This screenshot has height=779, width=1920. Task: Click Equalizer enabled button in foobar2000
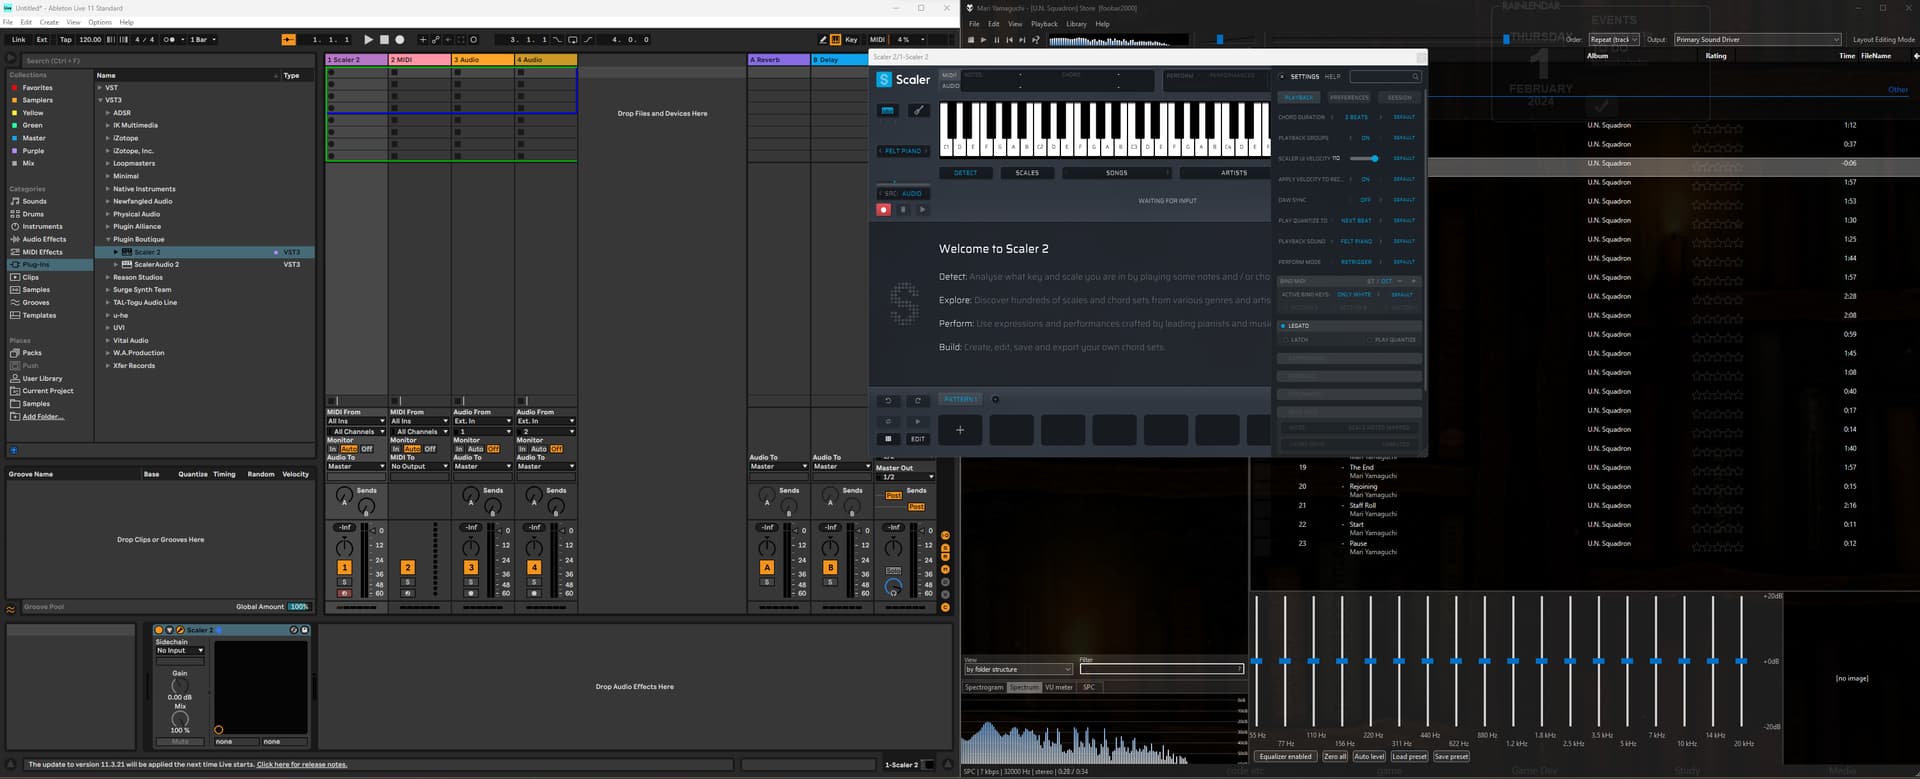[x=1286, y=757]
